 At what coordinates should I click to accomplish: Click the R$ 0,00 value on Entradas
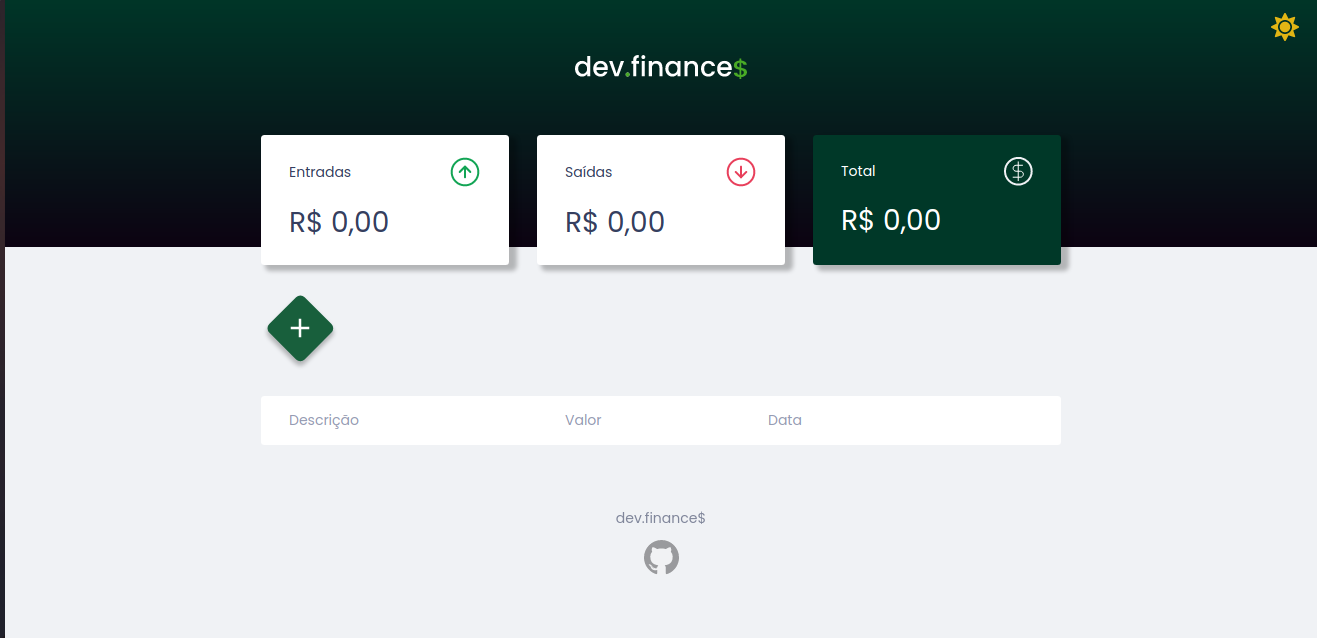(x=338, y=222)
